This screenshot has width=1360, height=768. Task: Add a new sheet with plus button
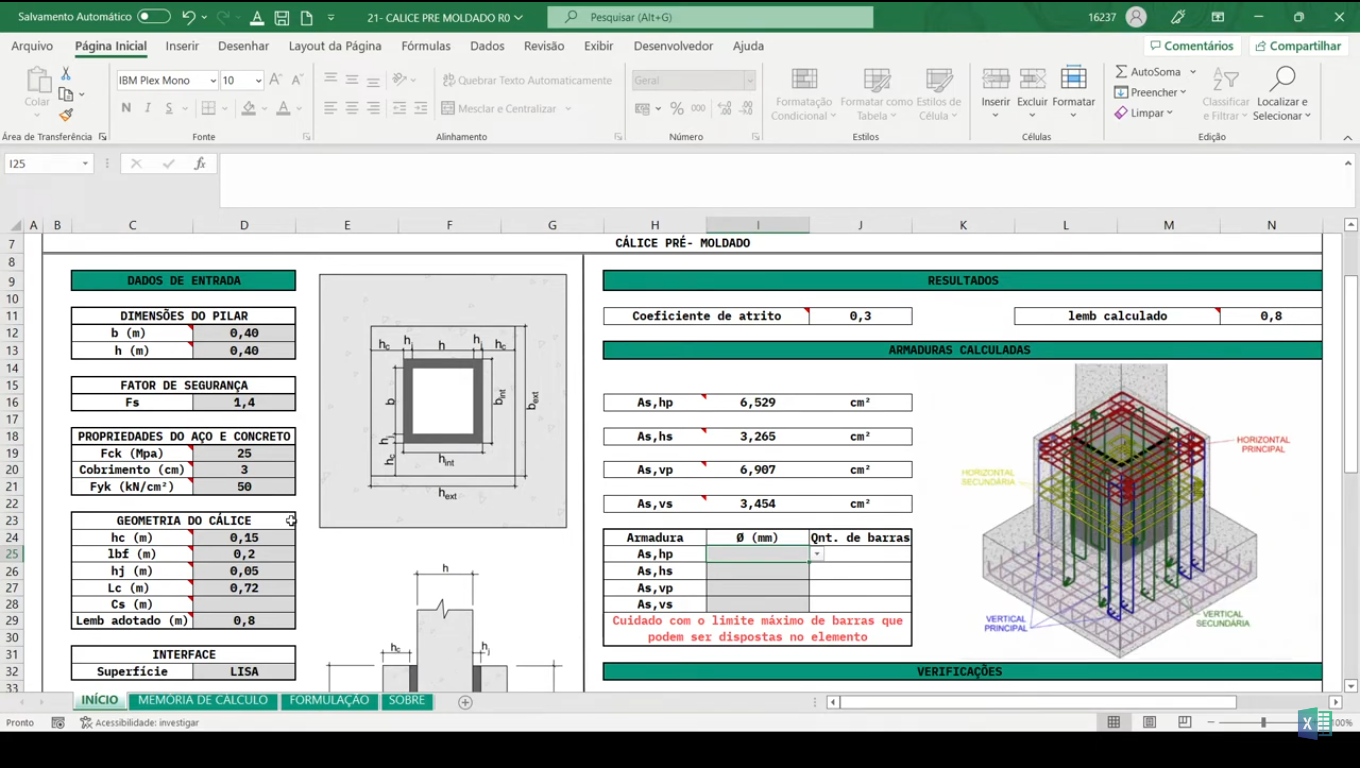point(465,702)
